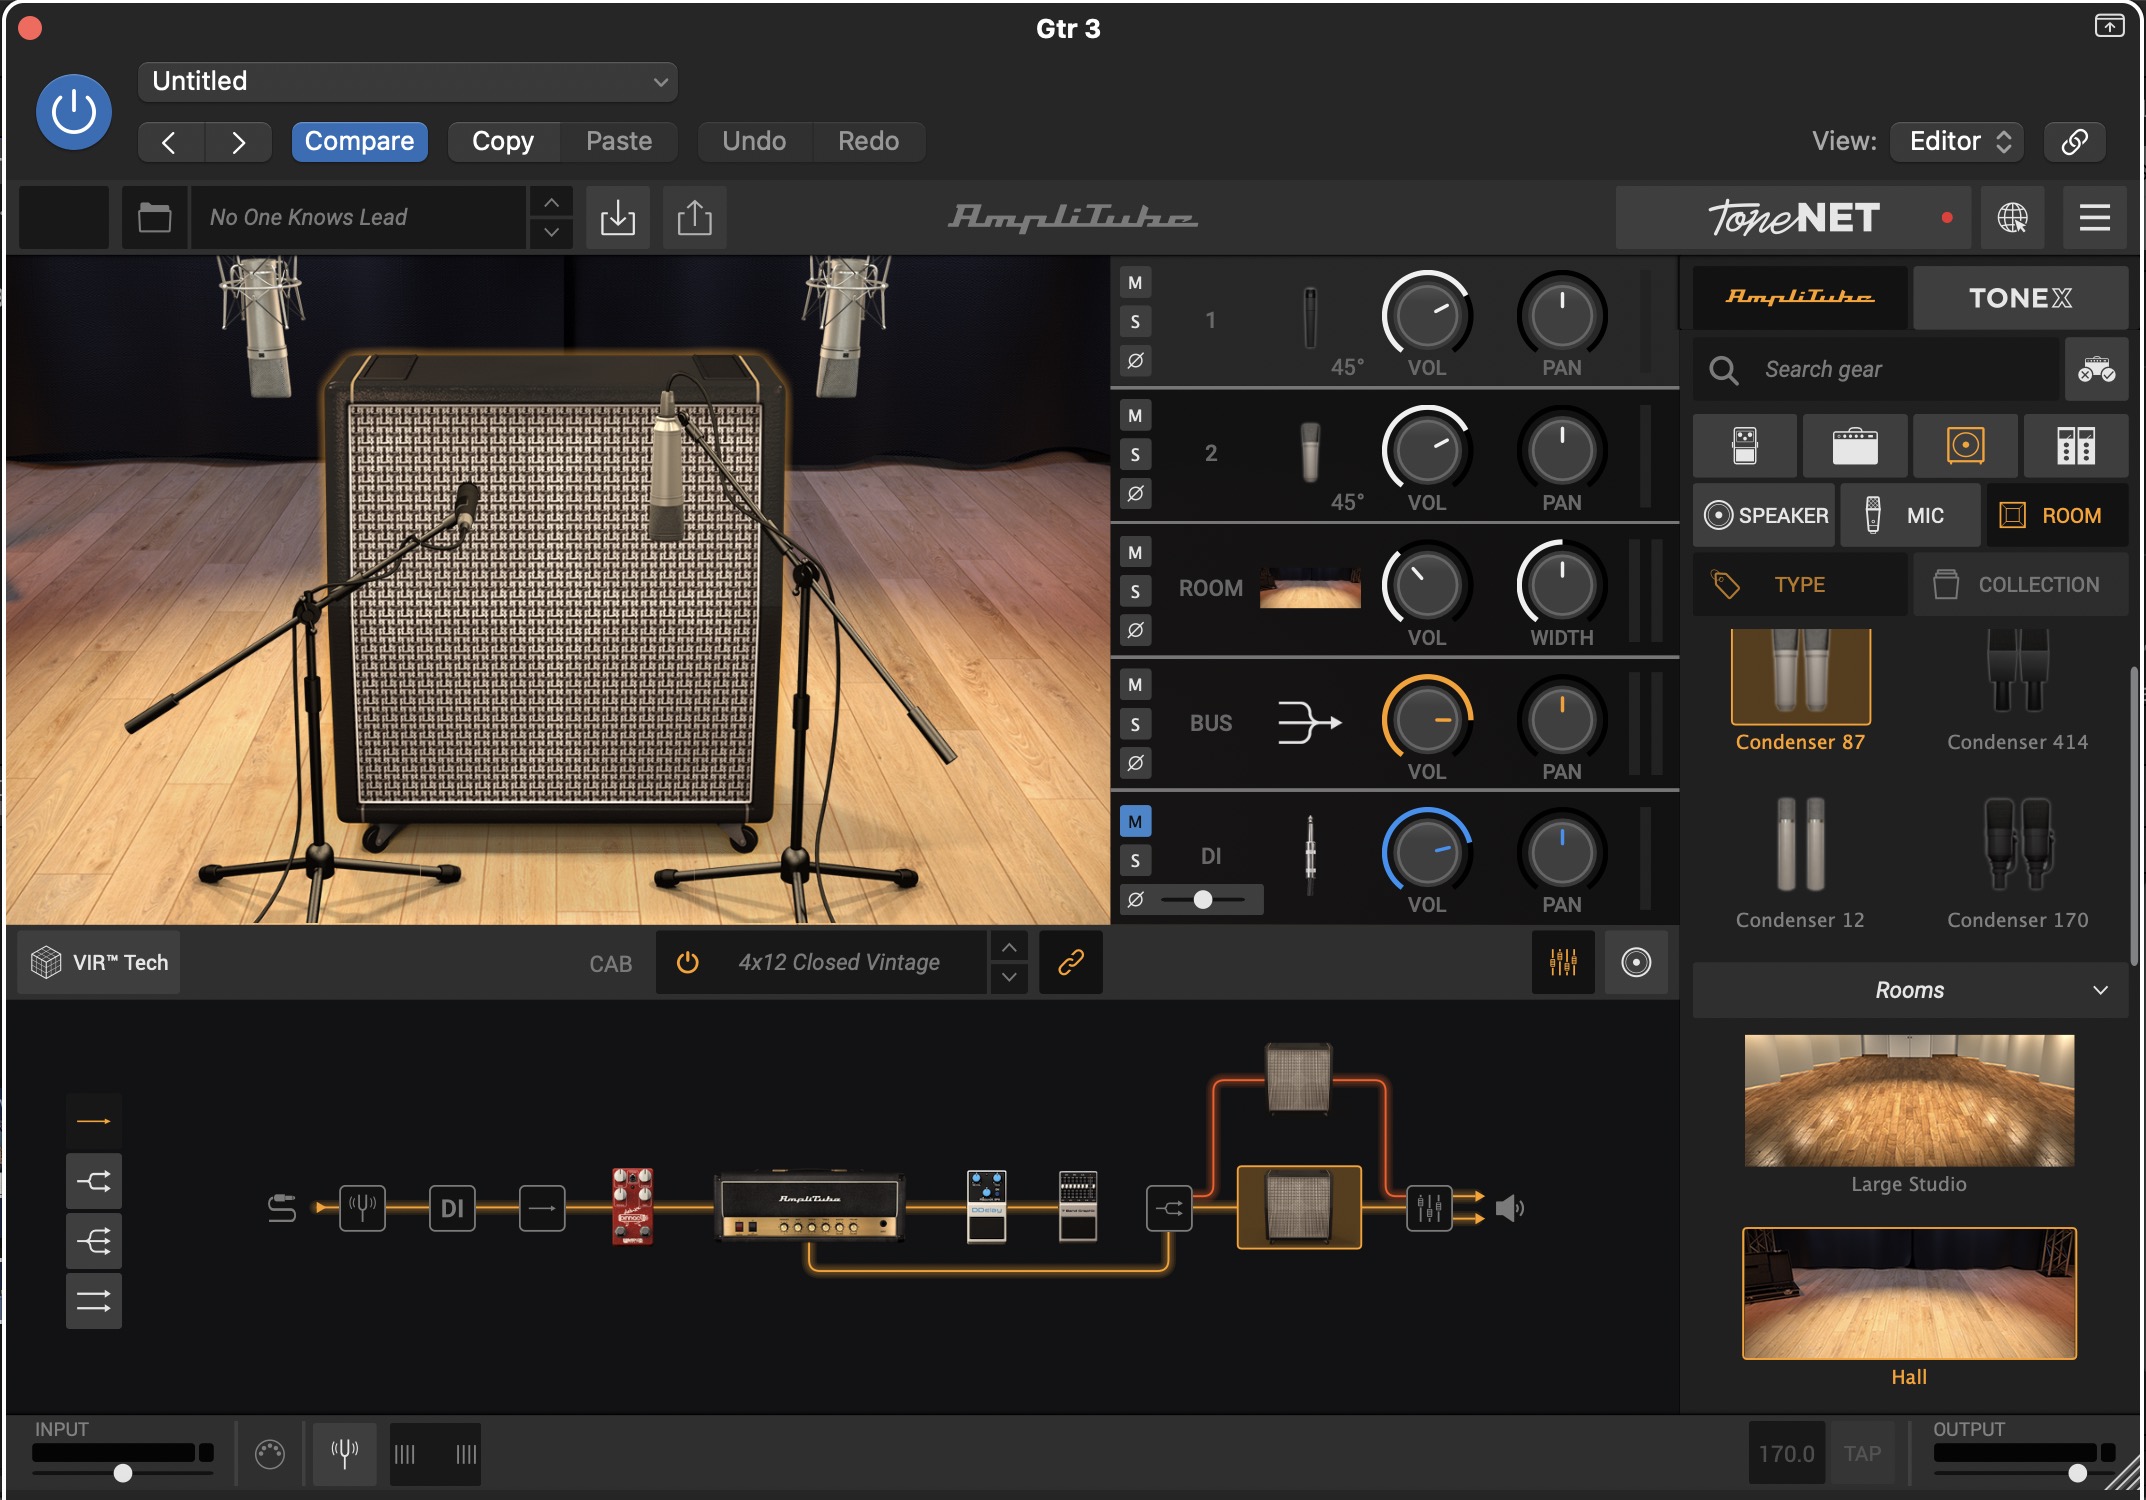Click the TAP tempo button
This screenshot has height=1500, width=2146.
point(1862,1453)
